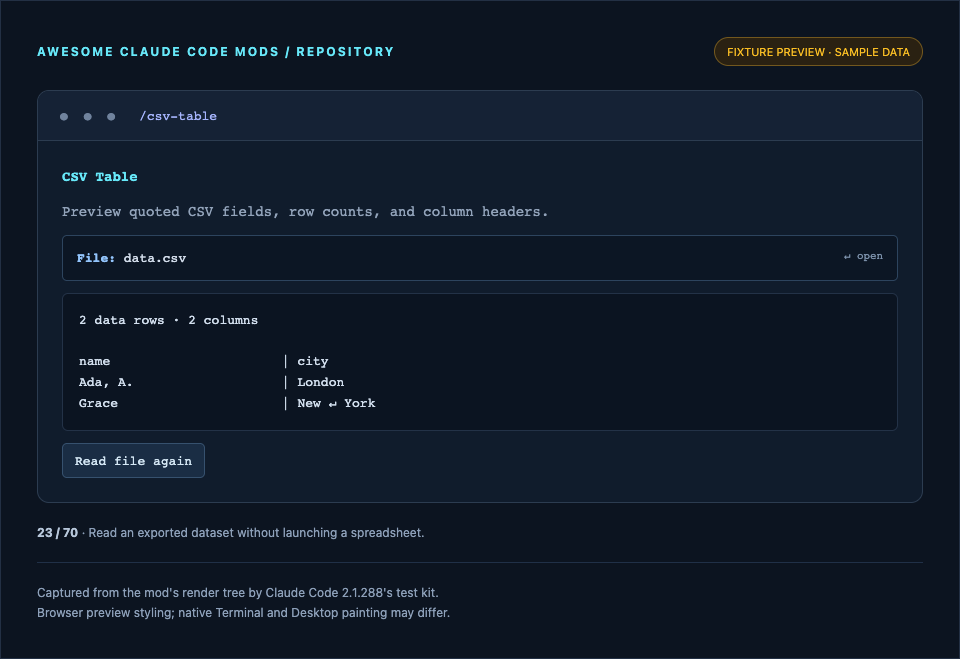Click 'Read an exported dataset without launching' caption
Image resolution: width=960 pixels, height=659 pixels.
[x=256, y=533]
